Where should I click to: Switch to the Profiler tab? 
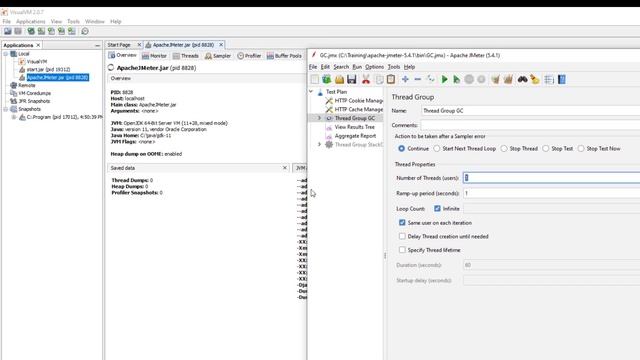pos(249,56)
